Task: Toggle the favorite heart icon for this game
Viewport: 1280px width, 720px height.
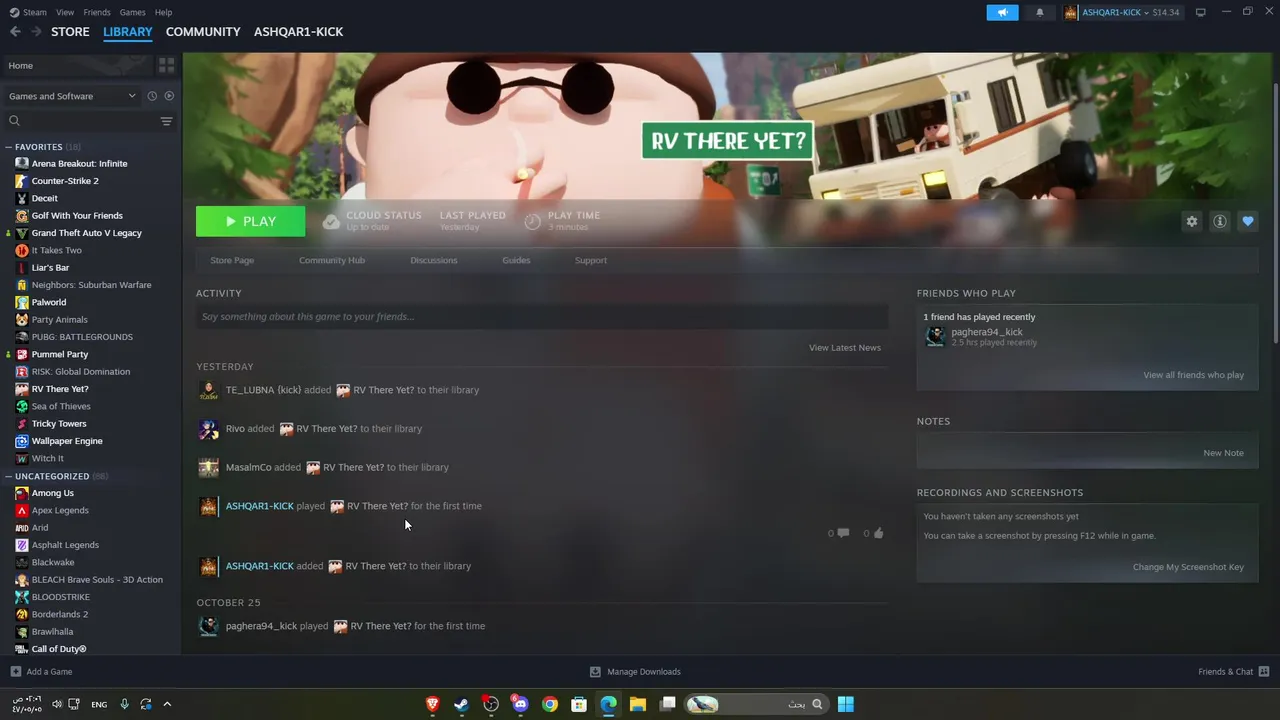Action: tap(1248, 222)
